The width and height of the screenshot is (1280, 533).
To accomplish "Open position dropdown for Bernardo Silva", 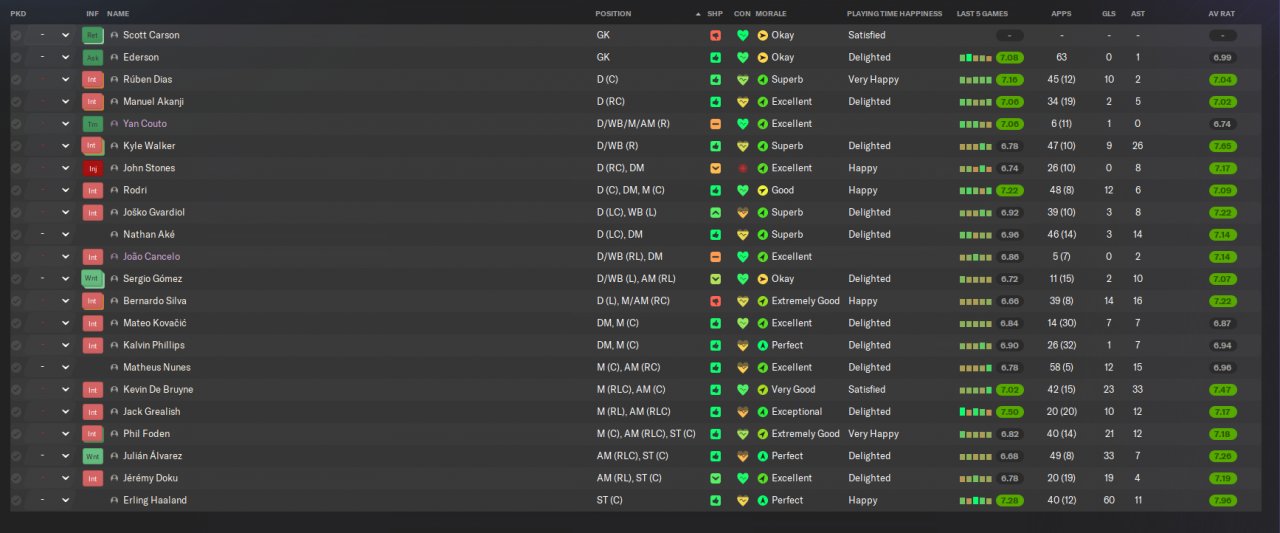I will coord(66,301).
